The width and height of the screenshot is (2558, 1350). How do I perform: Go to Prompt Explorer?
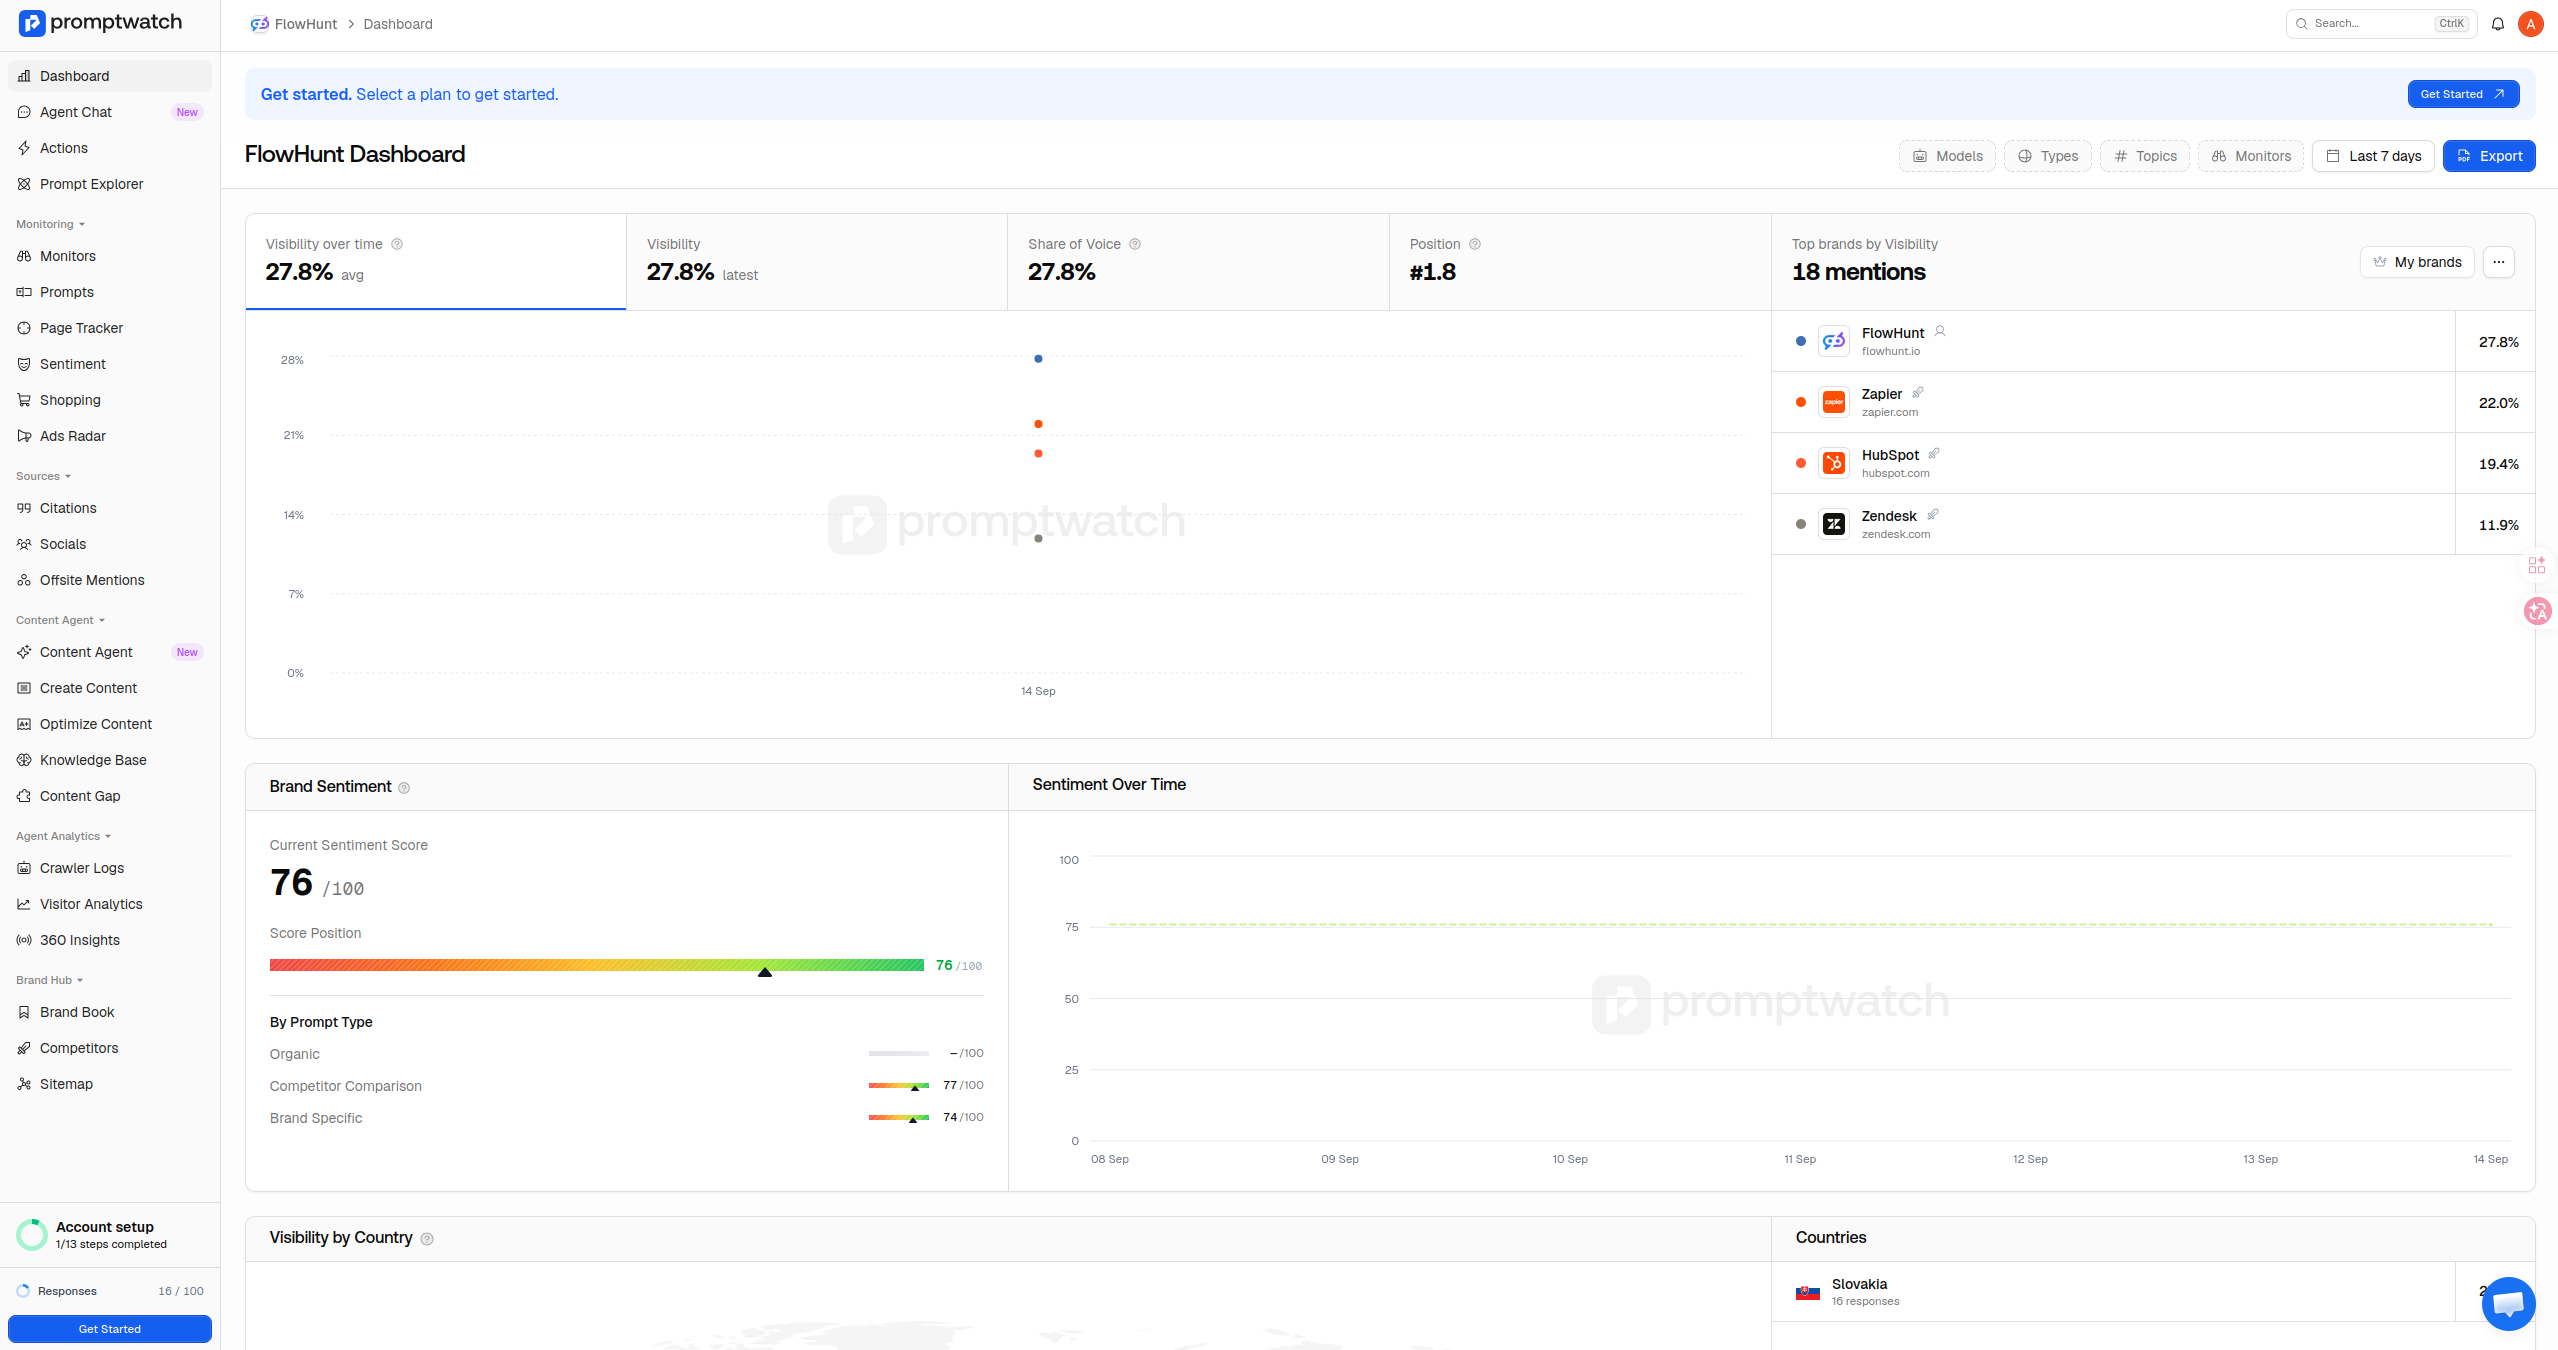tap(110, 184)
